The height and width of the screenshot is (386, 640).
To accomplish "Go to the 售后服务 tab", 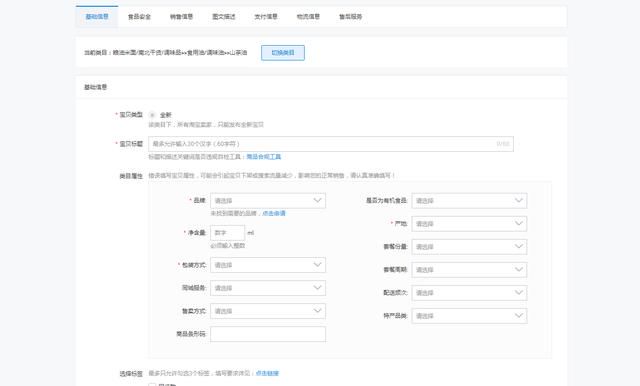I will click(351, 17).
